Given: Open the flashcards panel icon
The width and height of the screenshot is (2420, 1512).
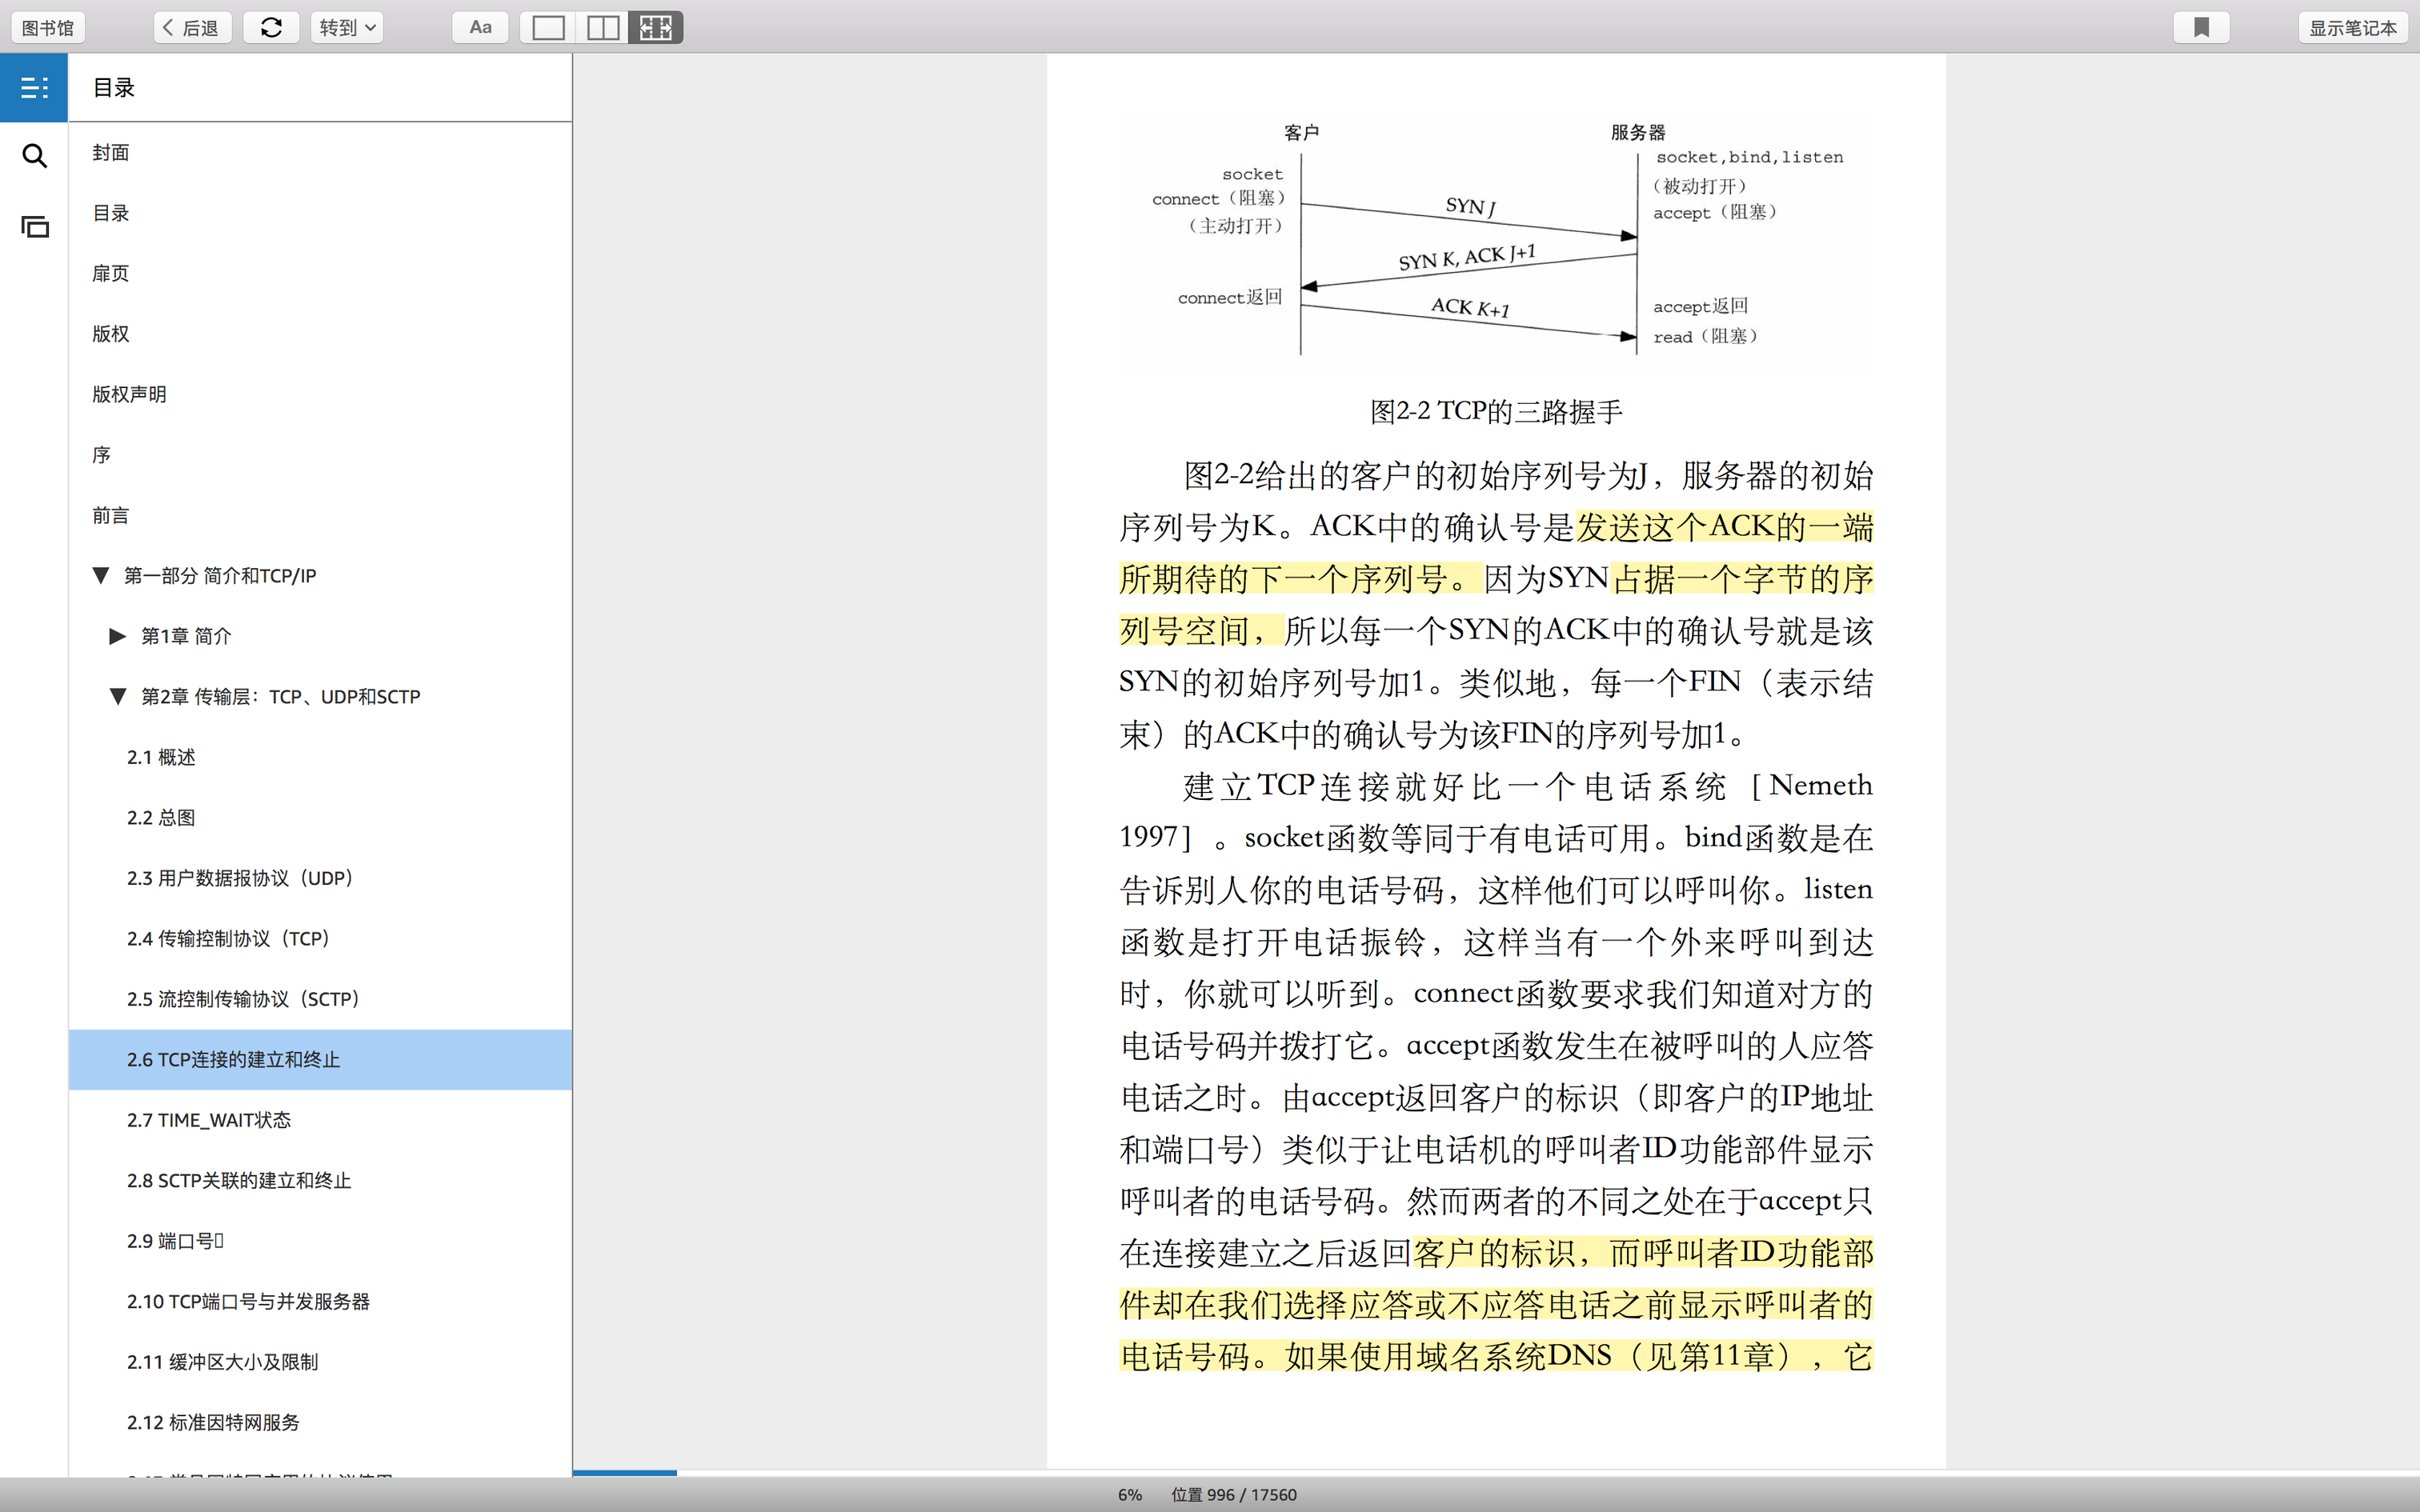Looking at the screenshot, I should (x=34, y=227).
